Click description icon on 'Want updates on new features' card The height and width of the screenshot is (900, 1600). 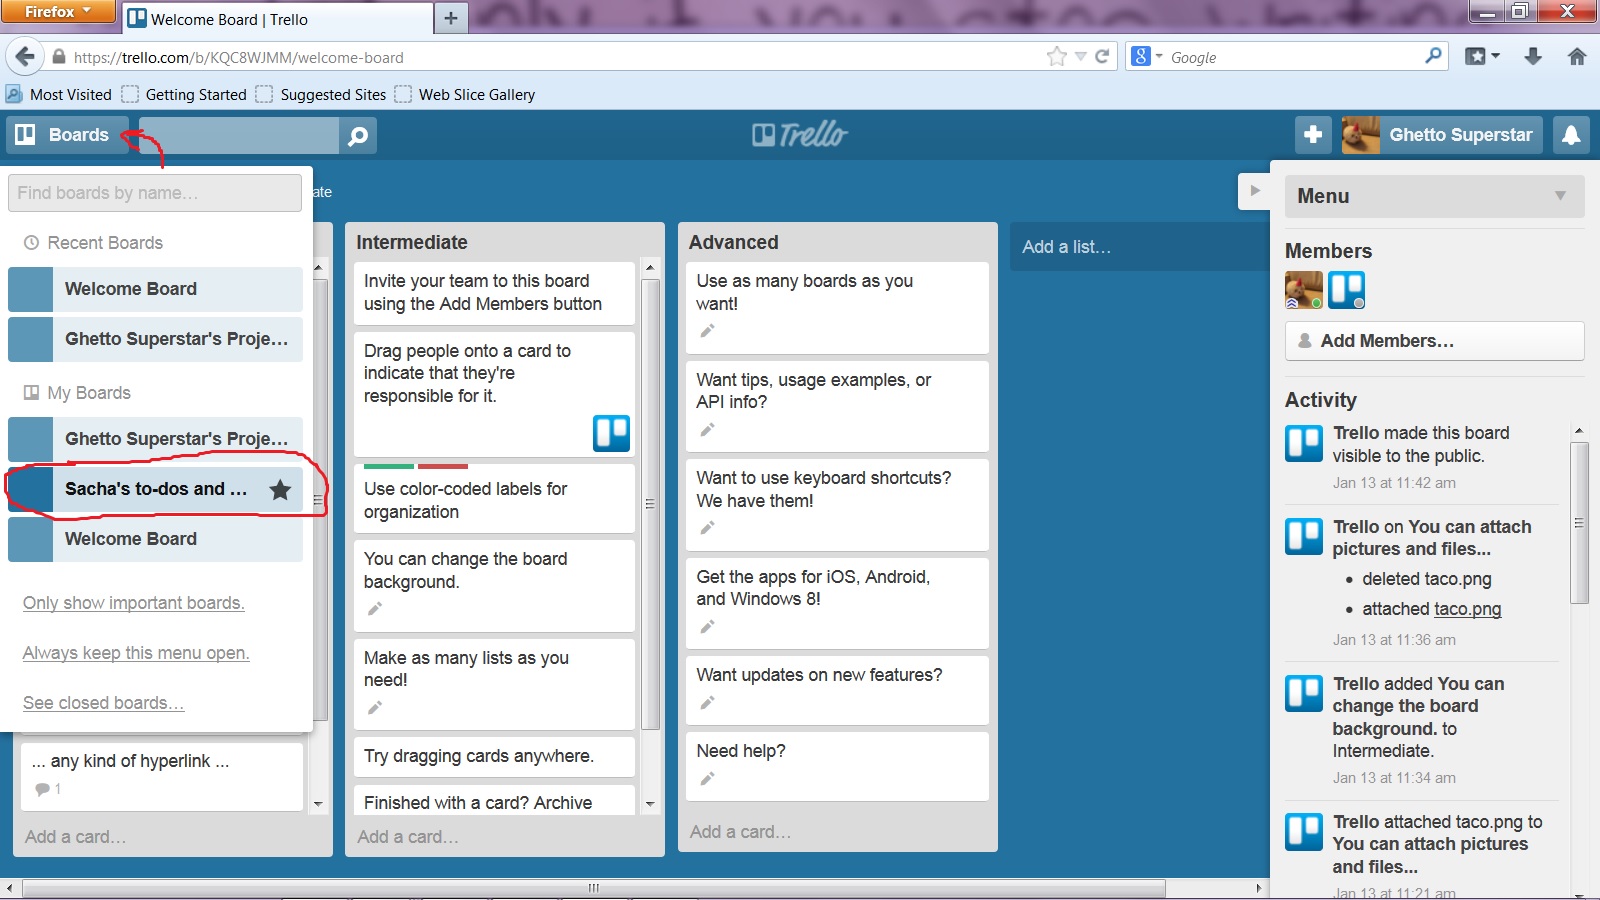(x=707, y=703)
